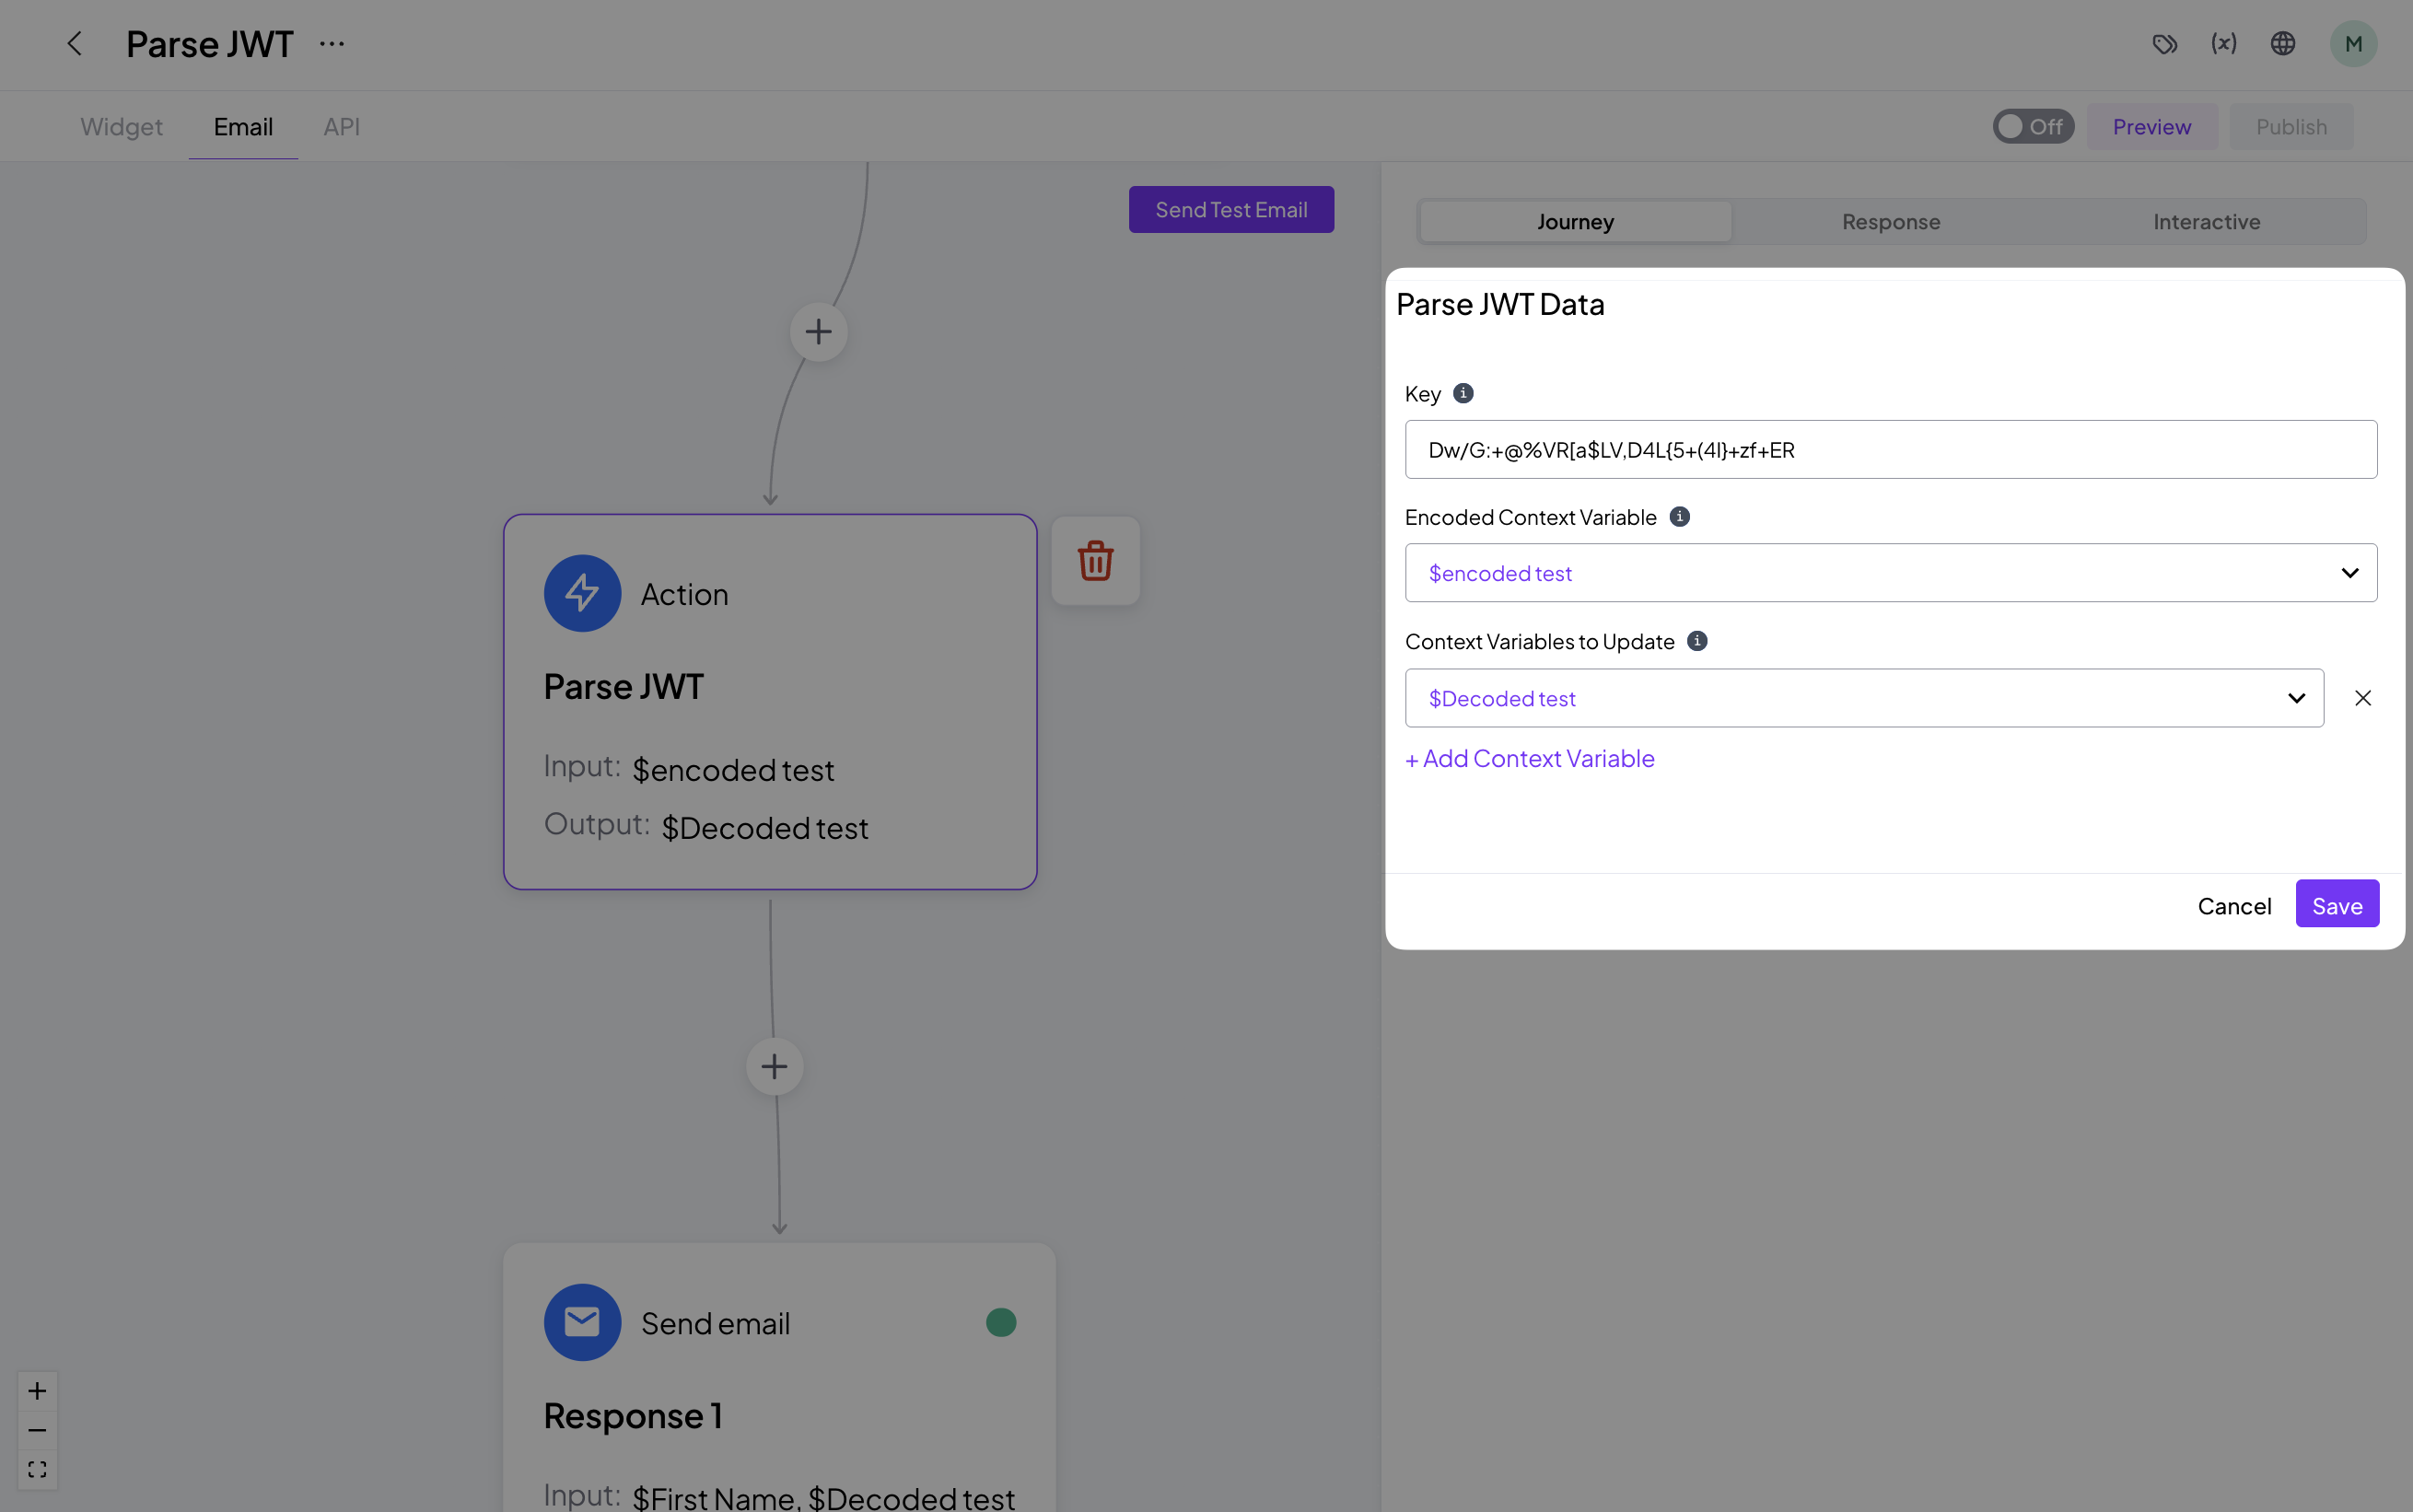Screen dimensions: 2413x1512
Task: Select the Response 1 node title
Action: click(x=633, y=1416)
